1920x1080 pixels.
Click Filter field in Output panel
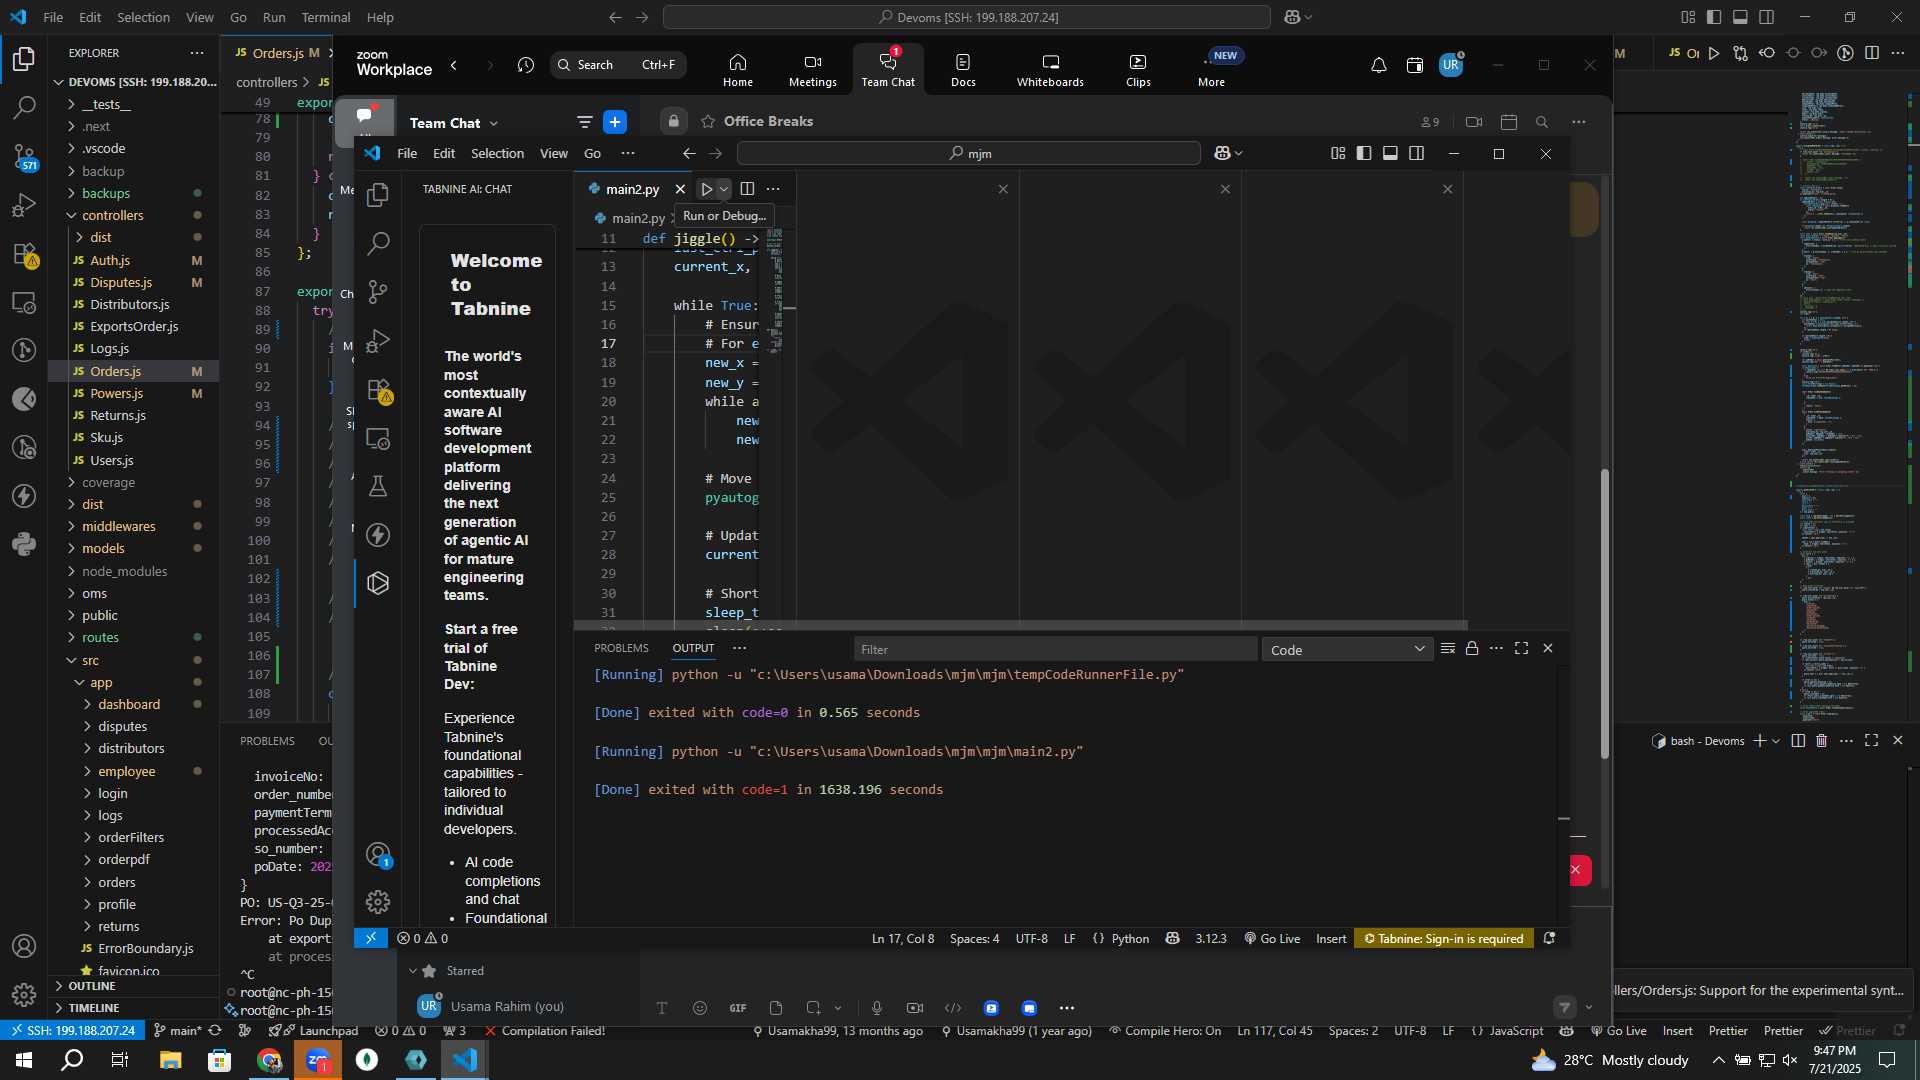(1055, 650)
